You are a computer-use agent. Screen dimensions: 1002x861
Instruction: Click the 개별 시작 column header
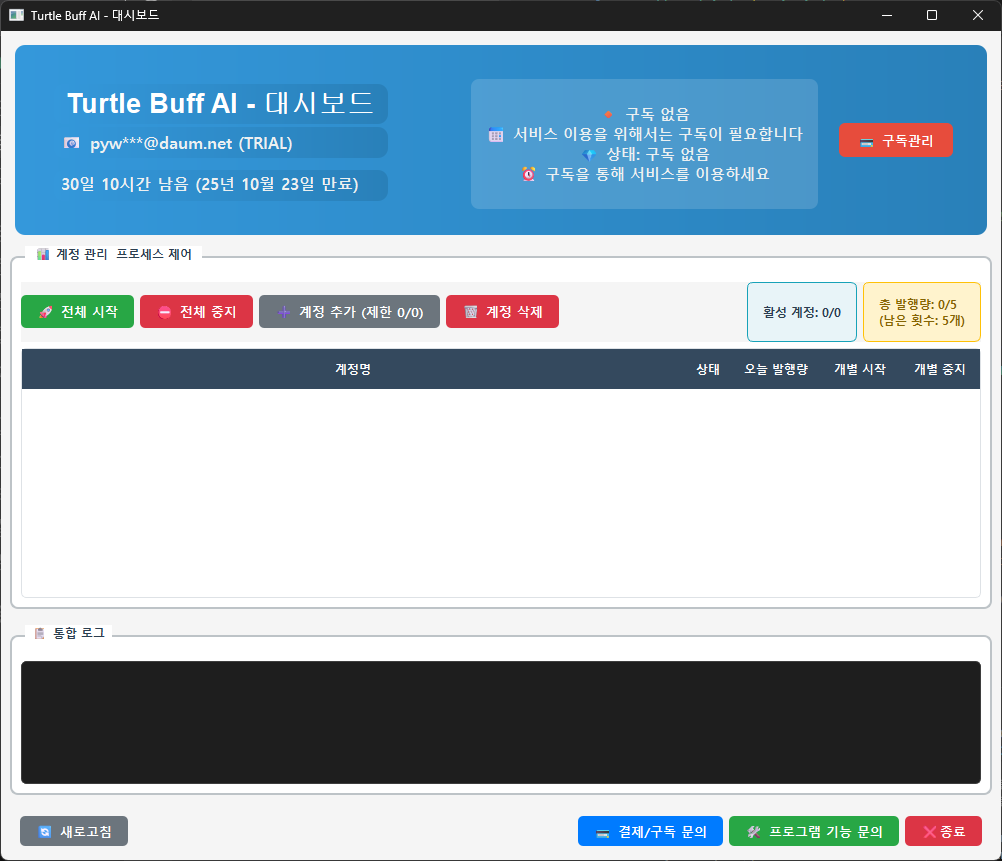coord(859,369)
